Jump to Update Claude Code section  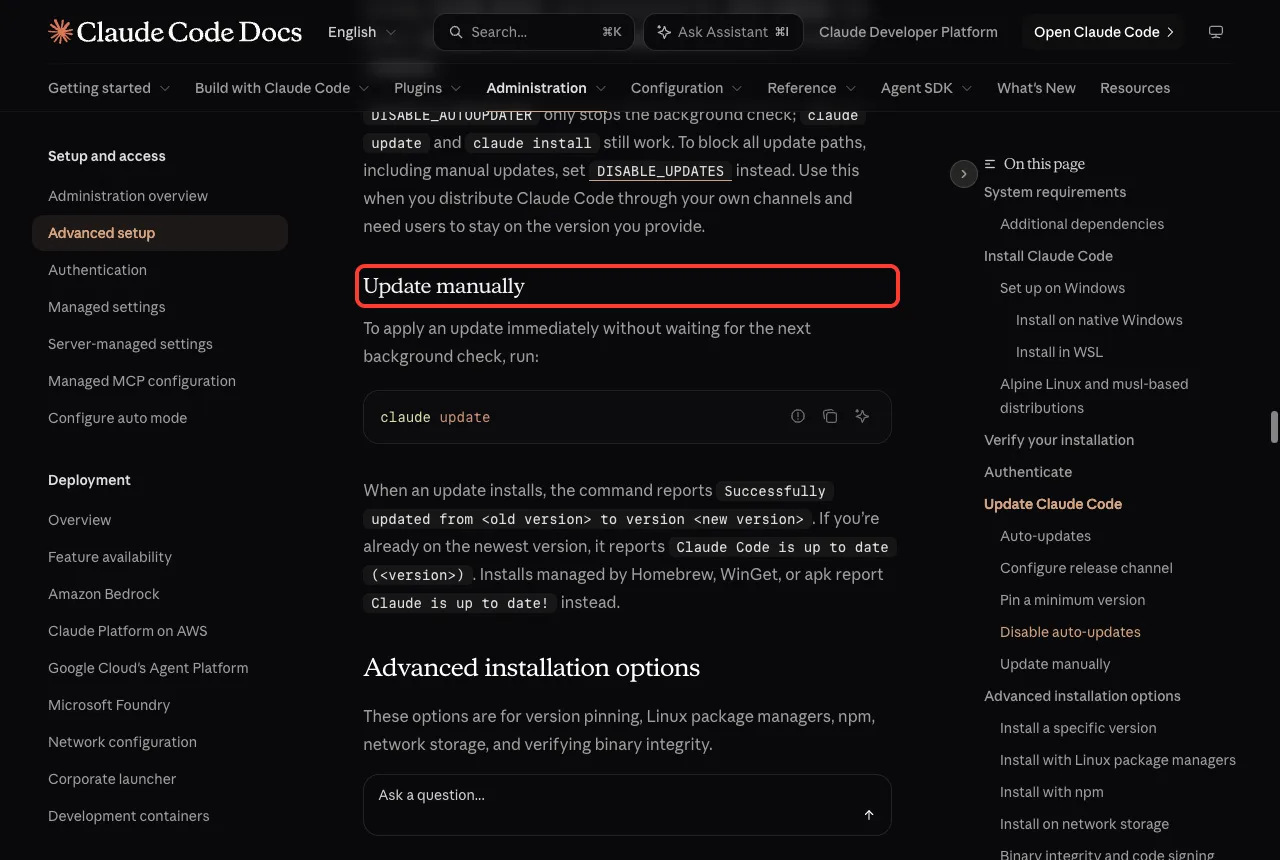point(1053,504)
